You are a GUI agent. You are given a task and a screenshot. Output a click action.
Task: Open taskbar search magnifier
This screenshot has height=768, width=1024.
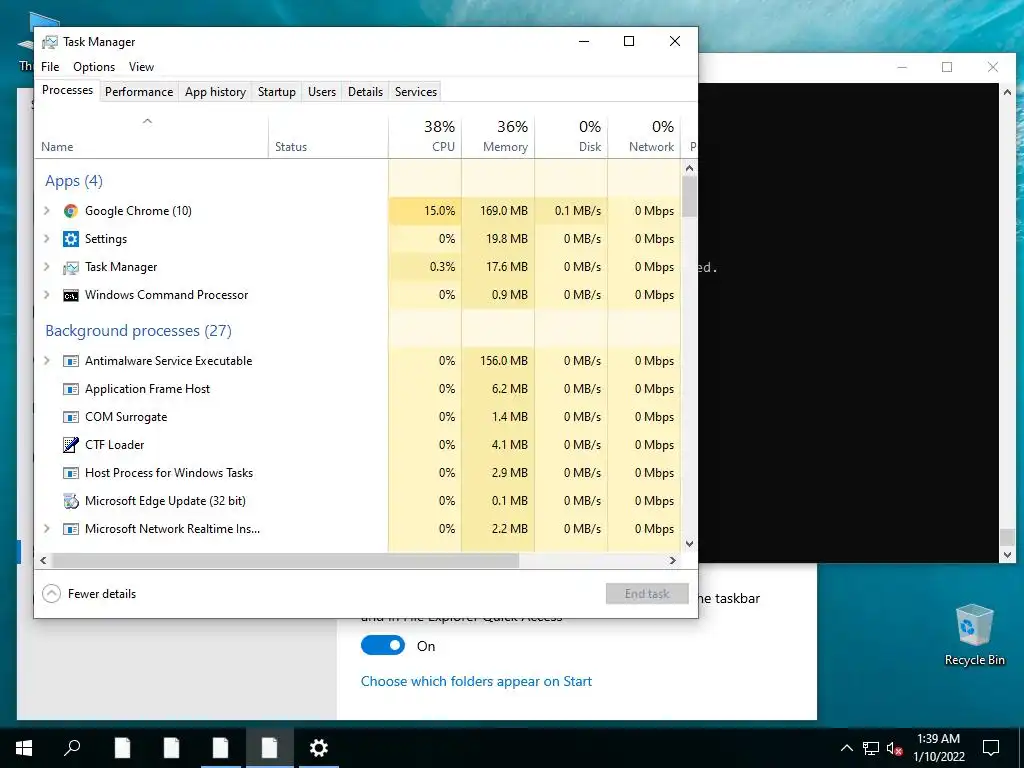tap(72, 748)
